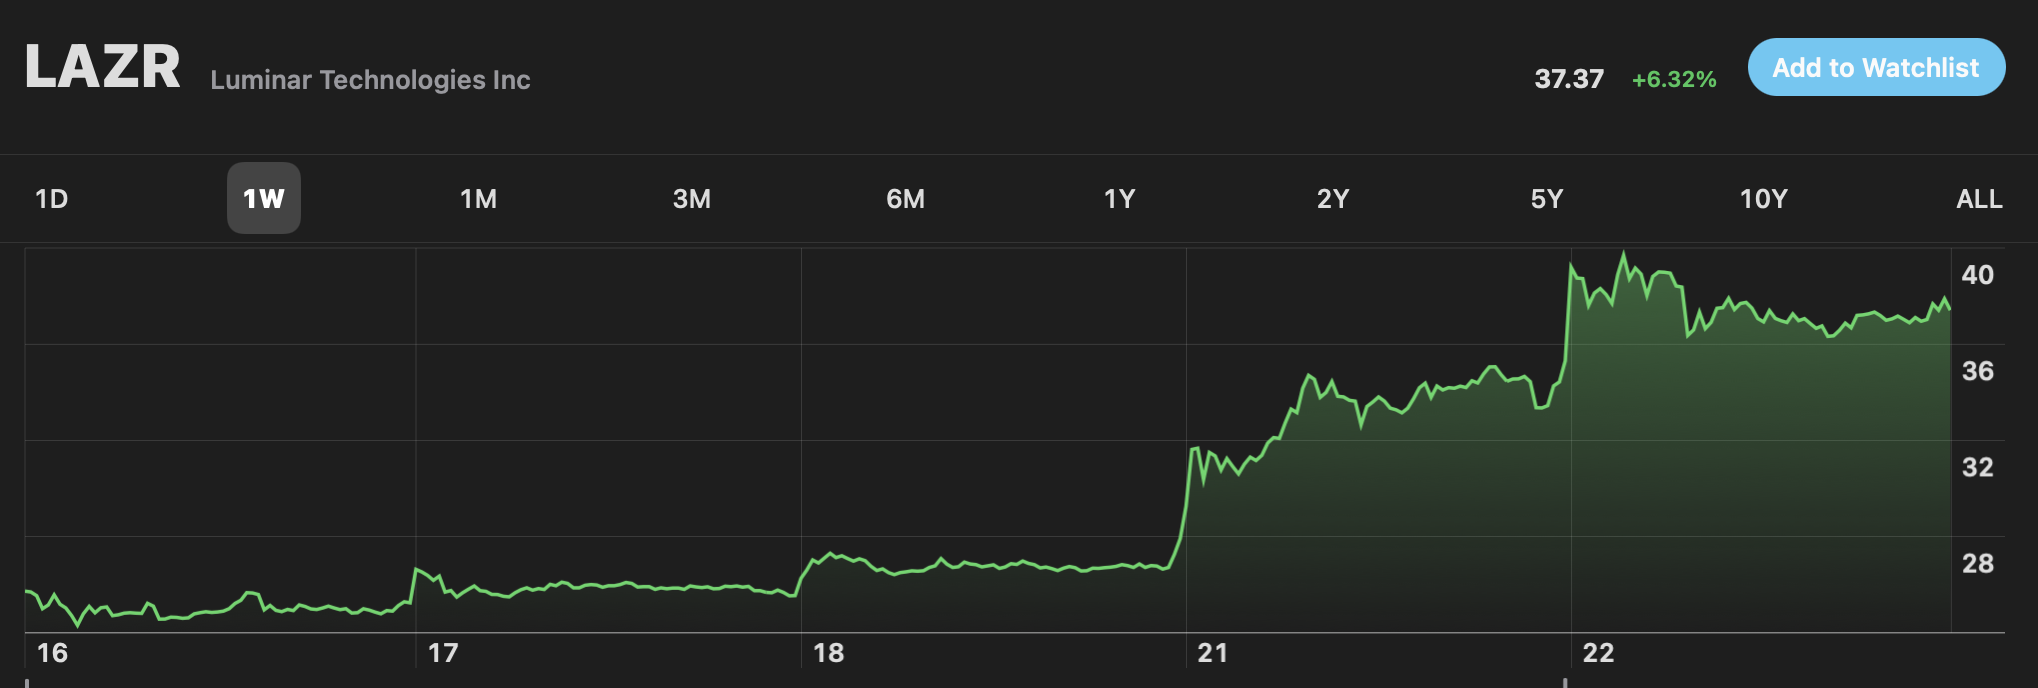Screen dimensions: 2038x688
Task: Choose the 3M chart range
Action: (692, 199)
